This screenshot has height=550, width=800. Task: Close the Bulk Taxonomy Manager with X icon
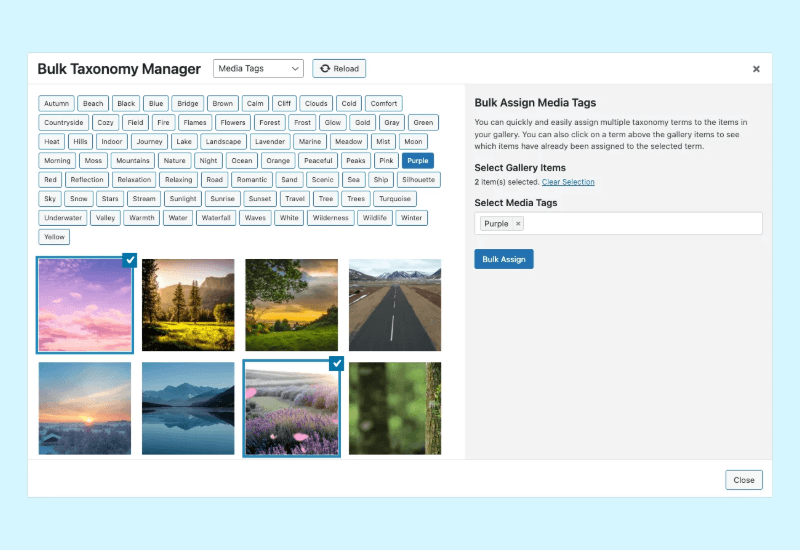756,69
